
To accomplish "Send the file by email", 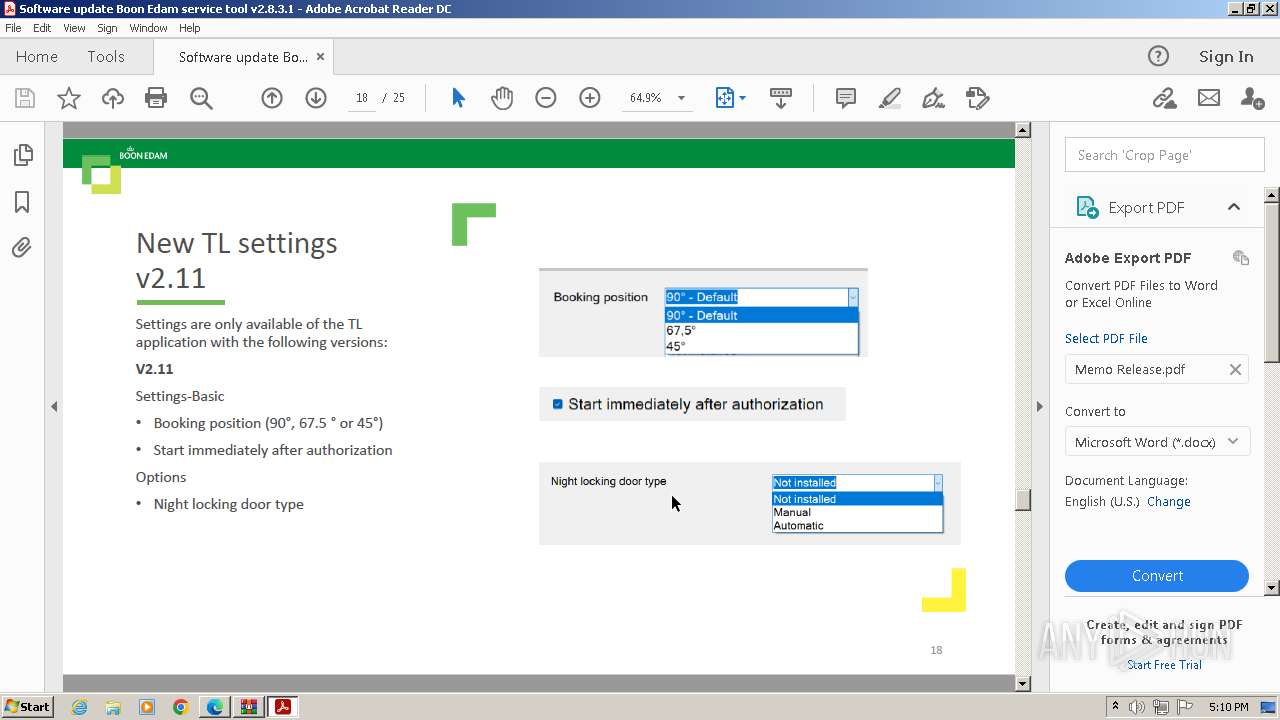I will pyautogui.click(x=1209, y=98).
